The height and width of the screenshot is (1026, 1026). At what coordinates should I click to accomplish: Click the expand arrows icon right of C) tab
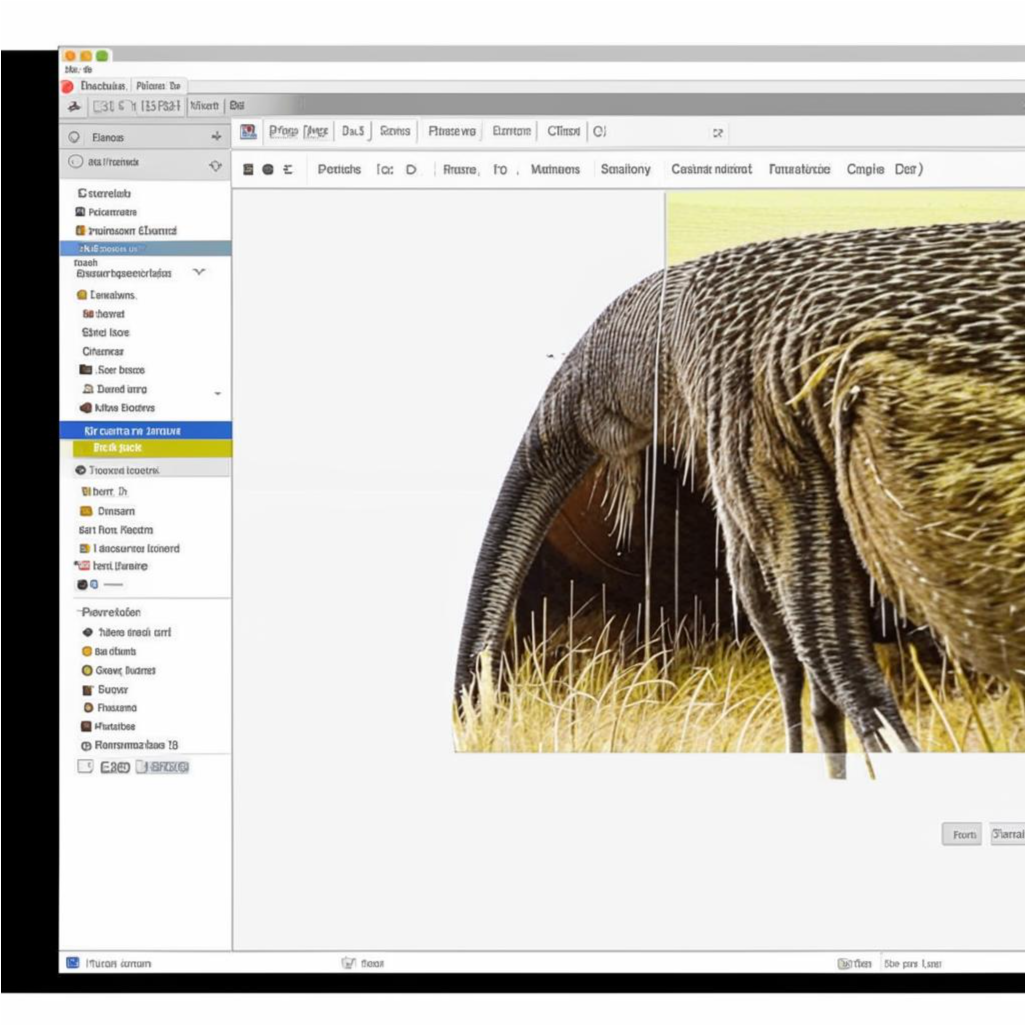[x=718, y=133]
